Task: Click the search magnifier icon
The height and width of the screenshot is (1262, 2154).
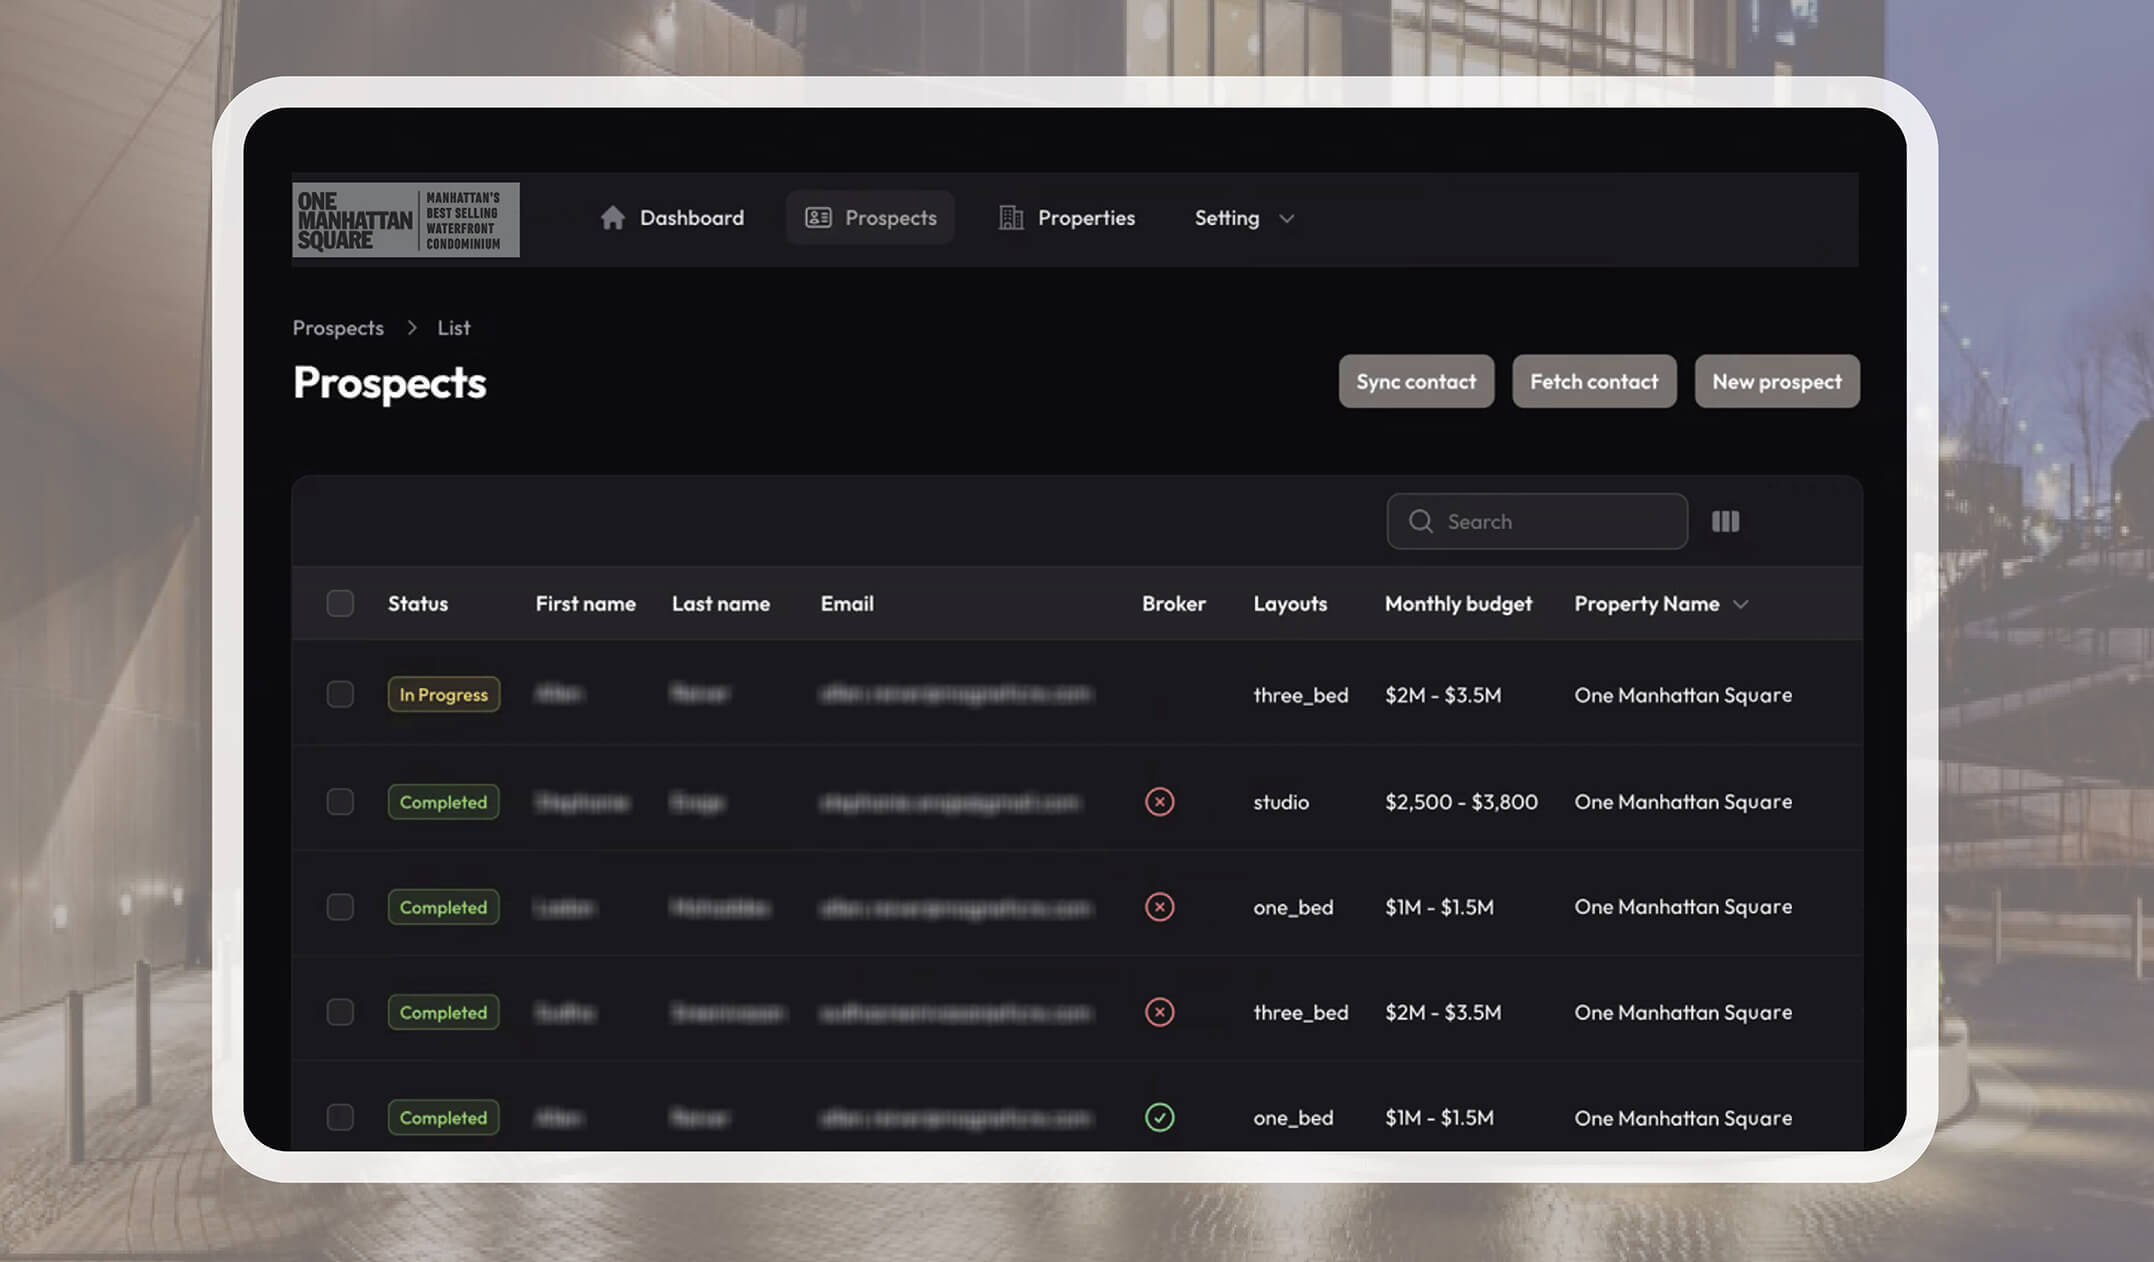Action: pos(1420,521)
